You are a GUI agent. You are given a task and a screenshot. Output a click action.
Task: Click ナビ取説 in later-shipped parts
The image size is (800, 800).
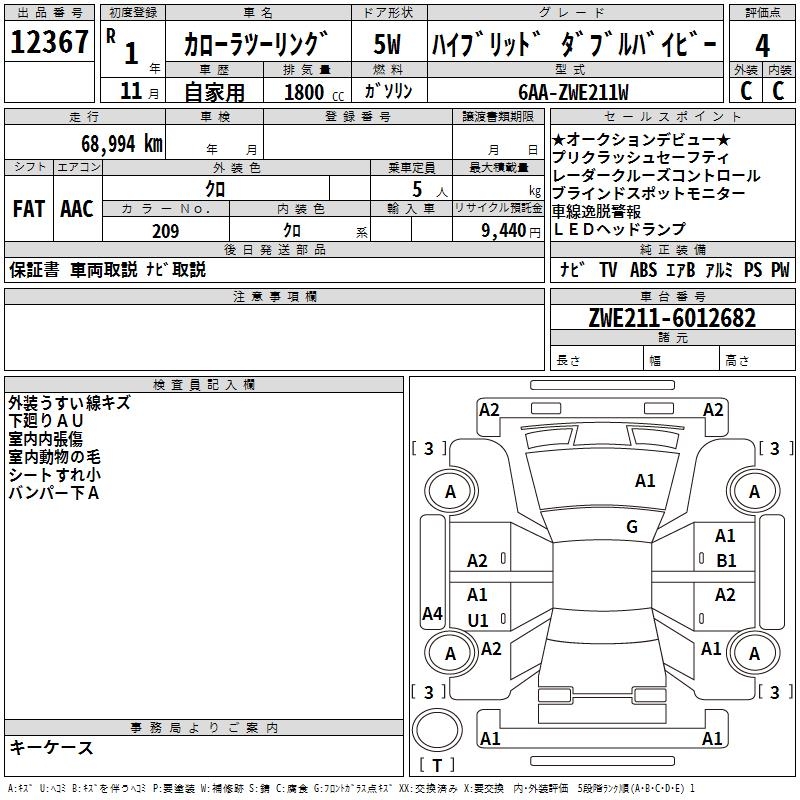(176, 269)
